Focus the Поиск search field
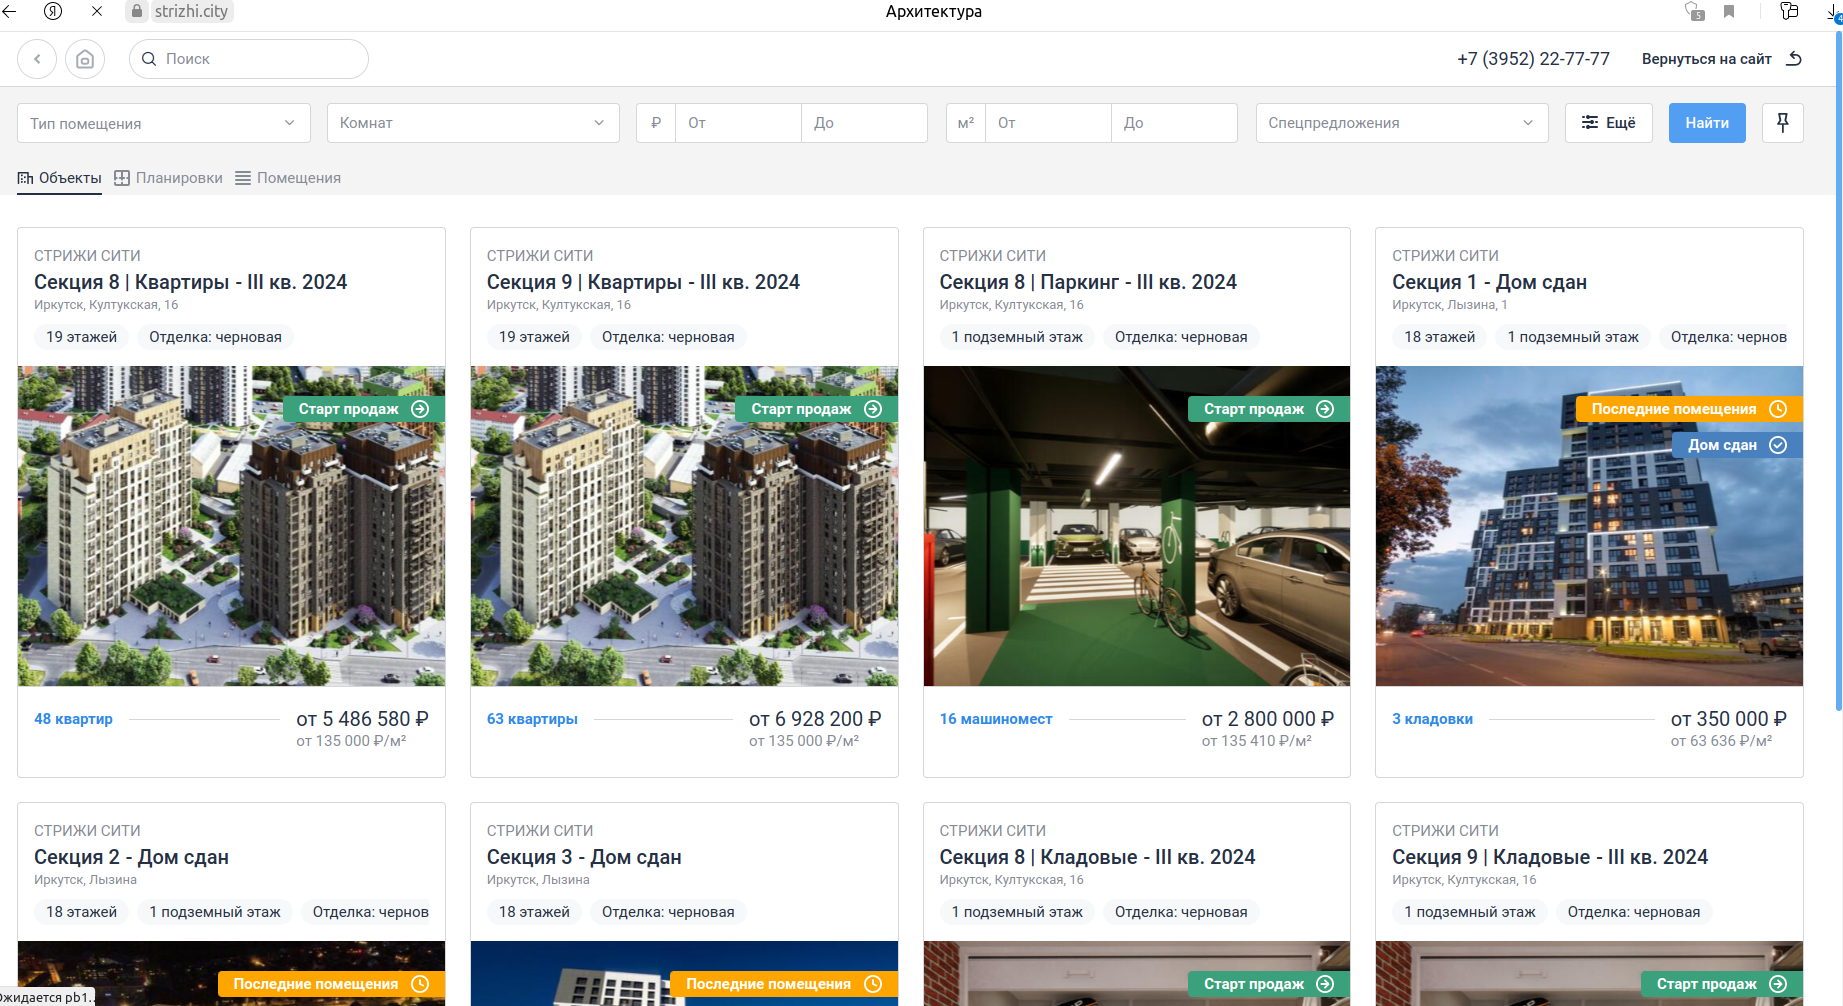Viewport: 1843px width, 1006px height. pyautogui.click(x=249, y=59)
